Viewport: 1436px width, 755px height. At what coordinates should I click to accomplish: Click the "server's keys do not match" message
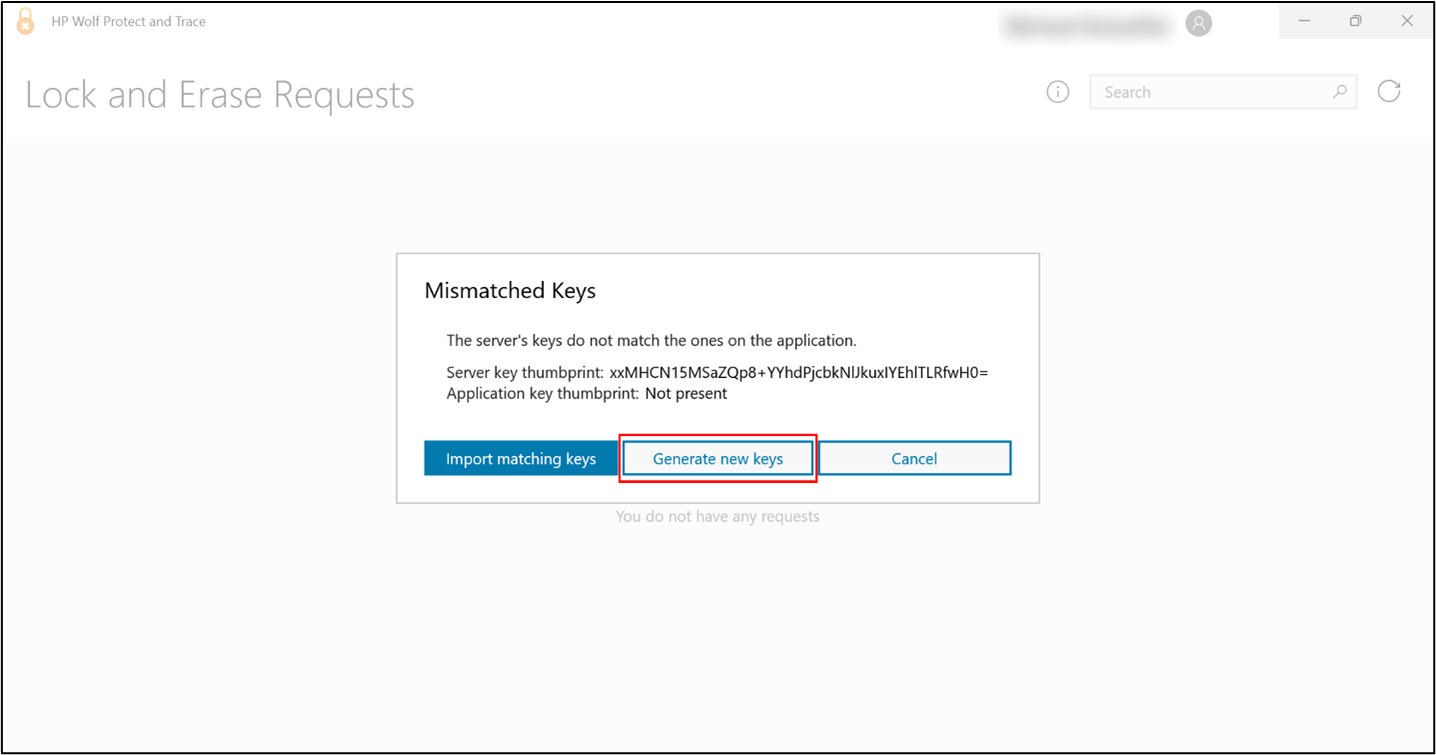pyautogui.click(x=651, y=341)
